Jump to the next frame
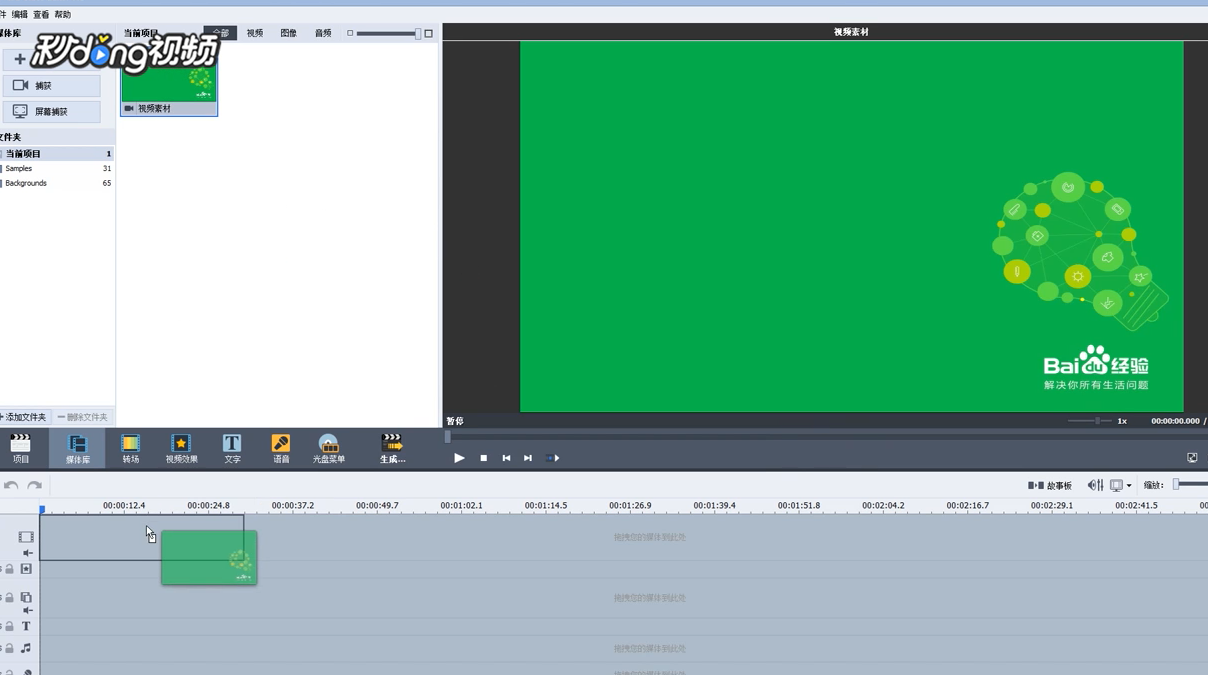 [528, 458]
